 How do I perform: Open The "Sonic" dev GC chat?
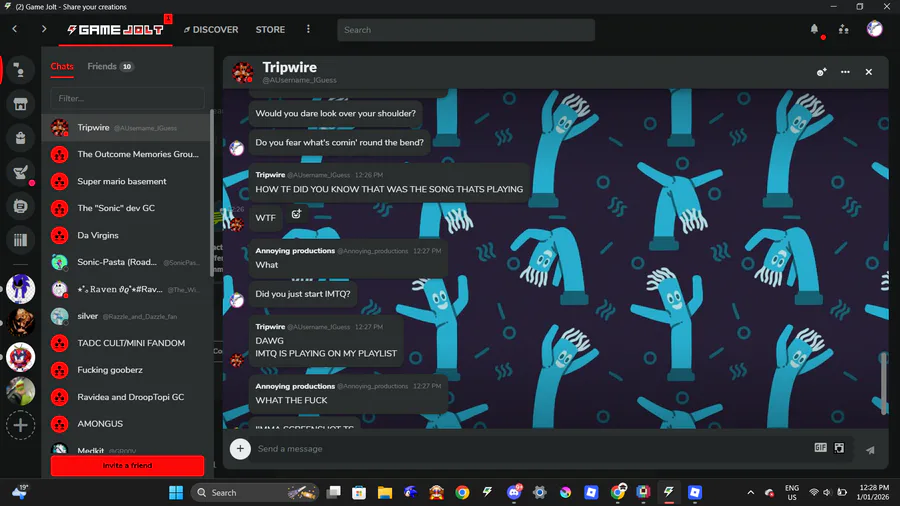(x=126, y=208)
